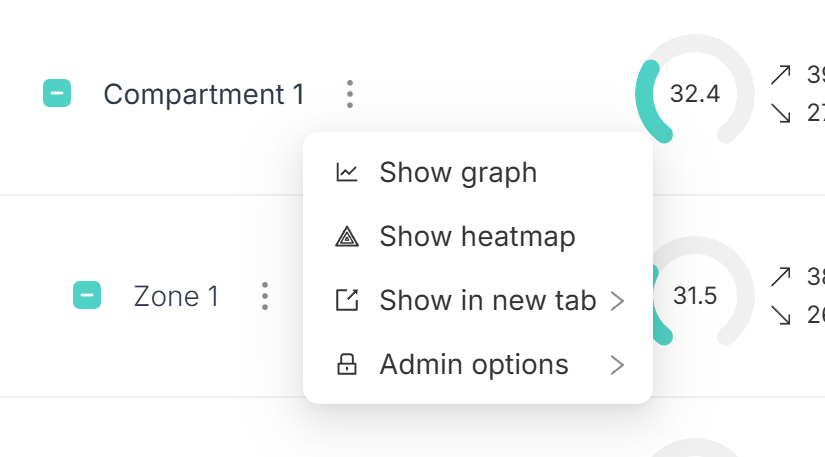This screenshot has width=825, height=457.
Task: Choose Admin options menu entry
Action: pos(478,364)
